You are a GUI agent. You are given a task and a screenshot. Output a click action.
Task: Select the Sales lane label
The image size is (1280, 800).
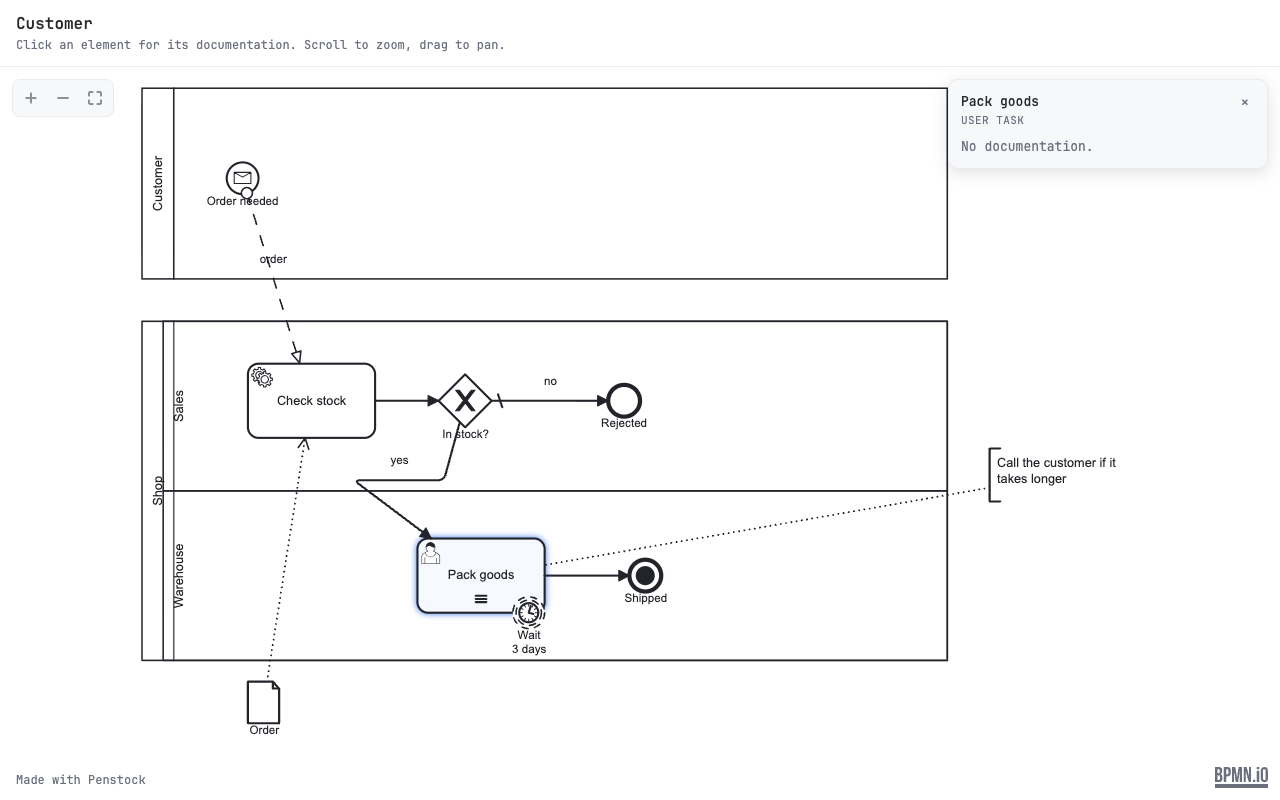(x=179, y=406)
